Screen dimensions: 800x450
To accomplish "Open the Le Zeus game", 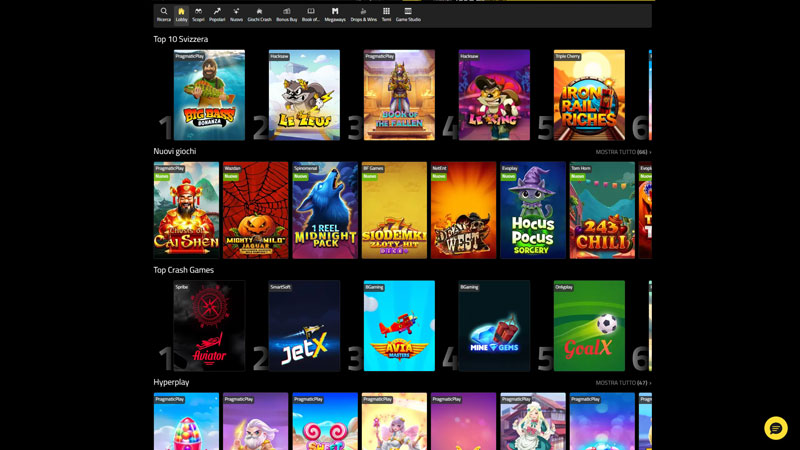I will pos(304,95).
